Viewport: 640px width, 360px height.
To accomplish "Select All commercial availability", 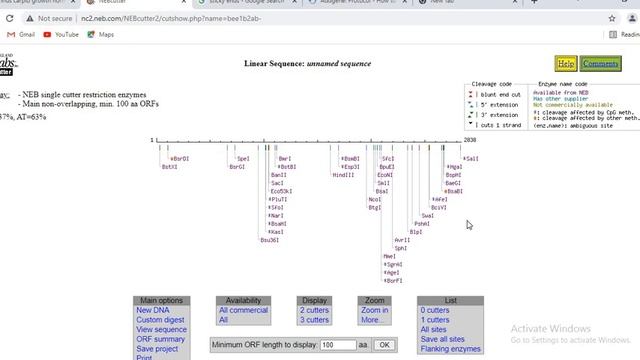I will [x=243, y=310].
